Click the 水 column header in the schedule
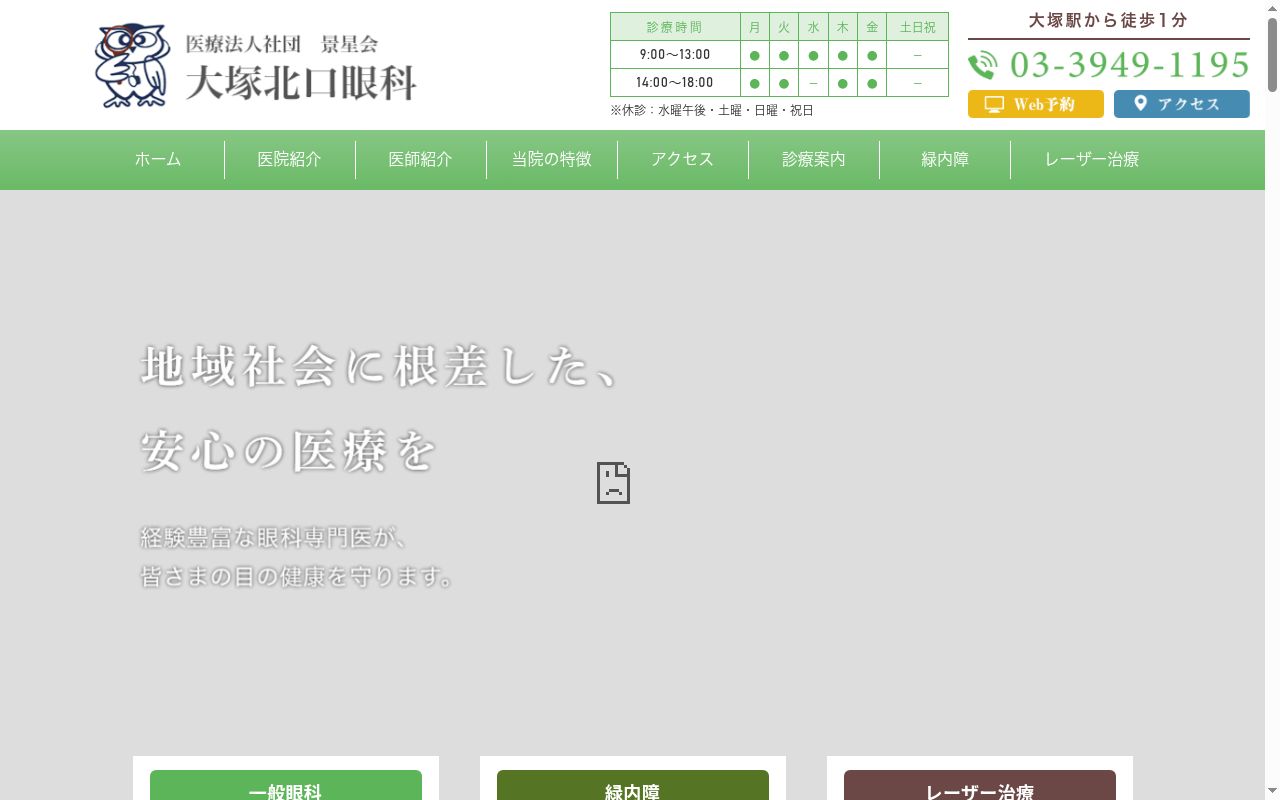The width and height of the screenshot is (1280, 800). click(813, 27)
